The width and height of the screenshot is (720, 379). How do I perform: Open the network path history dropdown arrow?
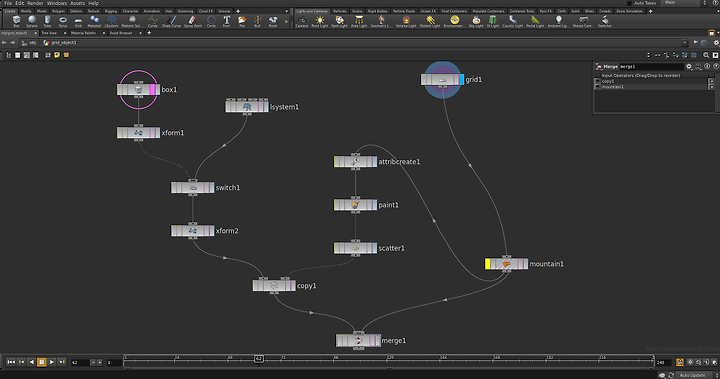(x=684, y=43)
